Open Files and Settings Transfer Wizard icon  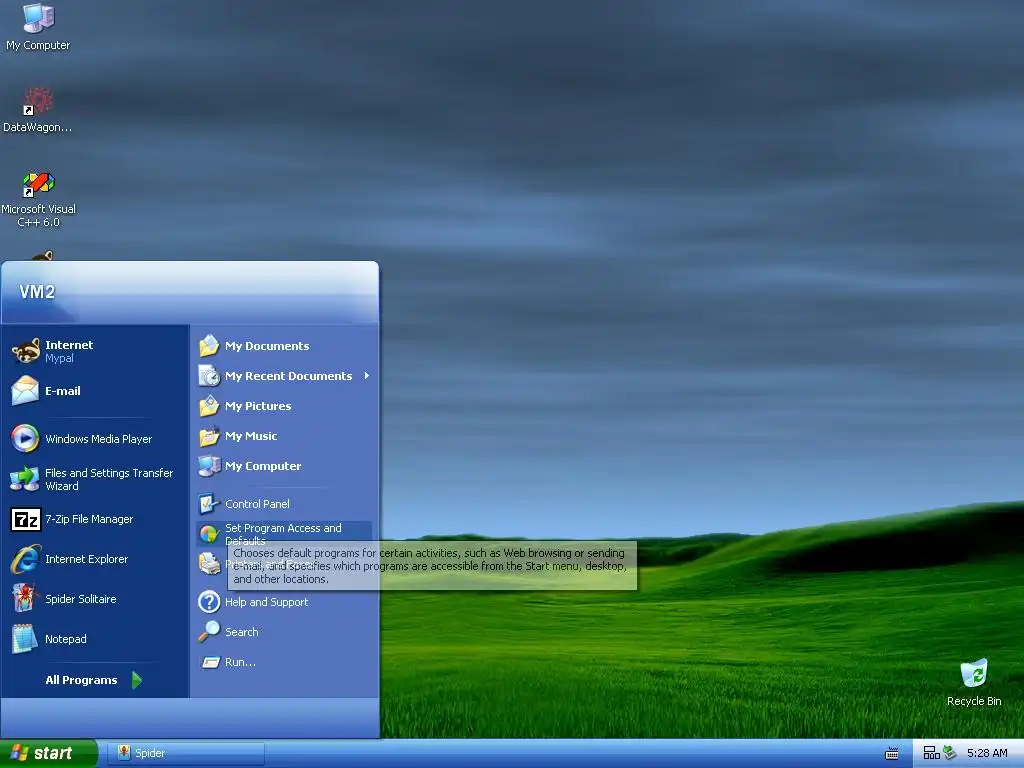point(25,479)
